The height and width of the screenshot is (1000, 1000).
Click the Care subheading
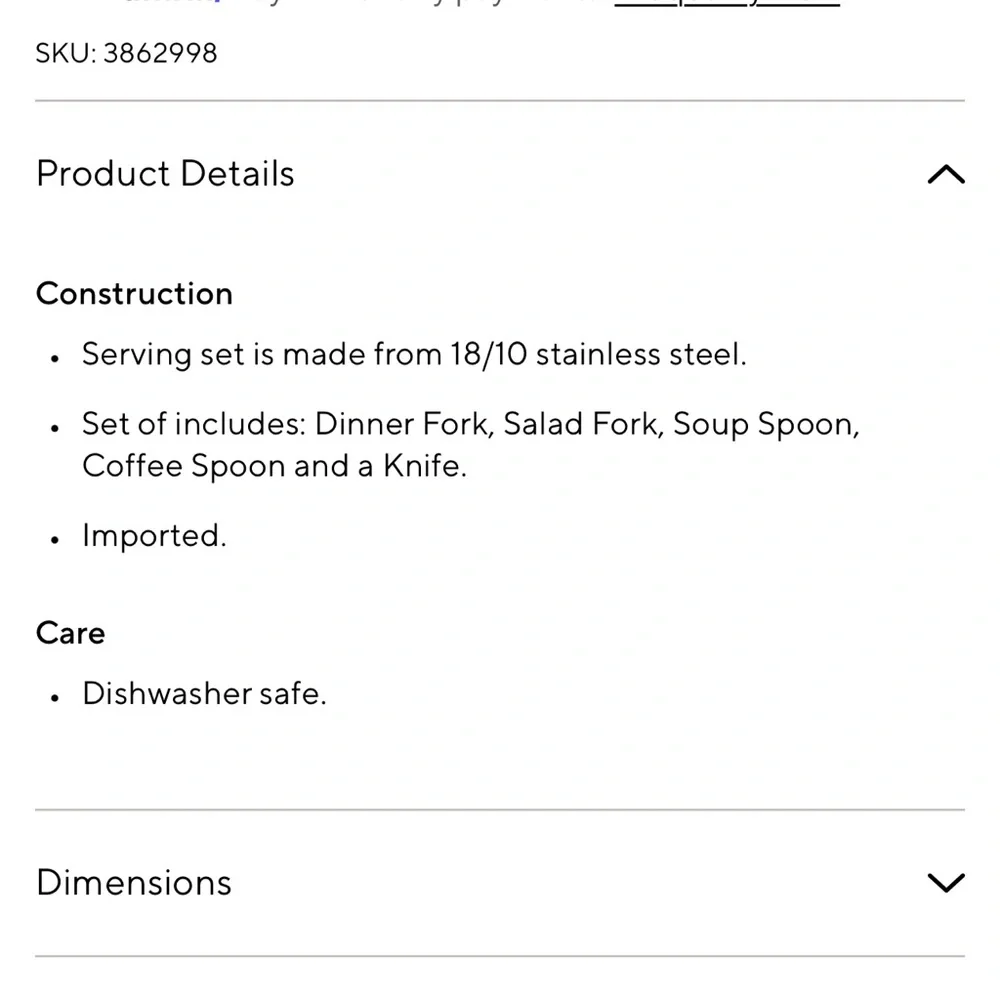pyautogui.click(x=70, y=633)
